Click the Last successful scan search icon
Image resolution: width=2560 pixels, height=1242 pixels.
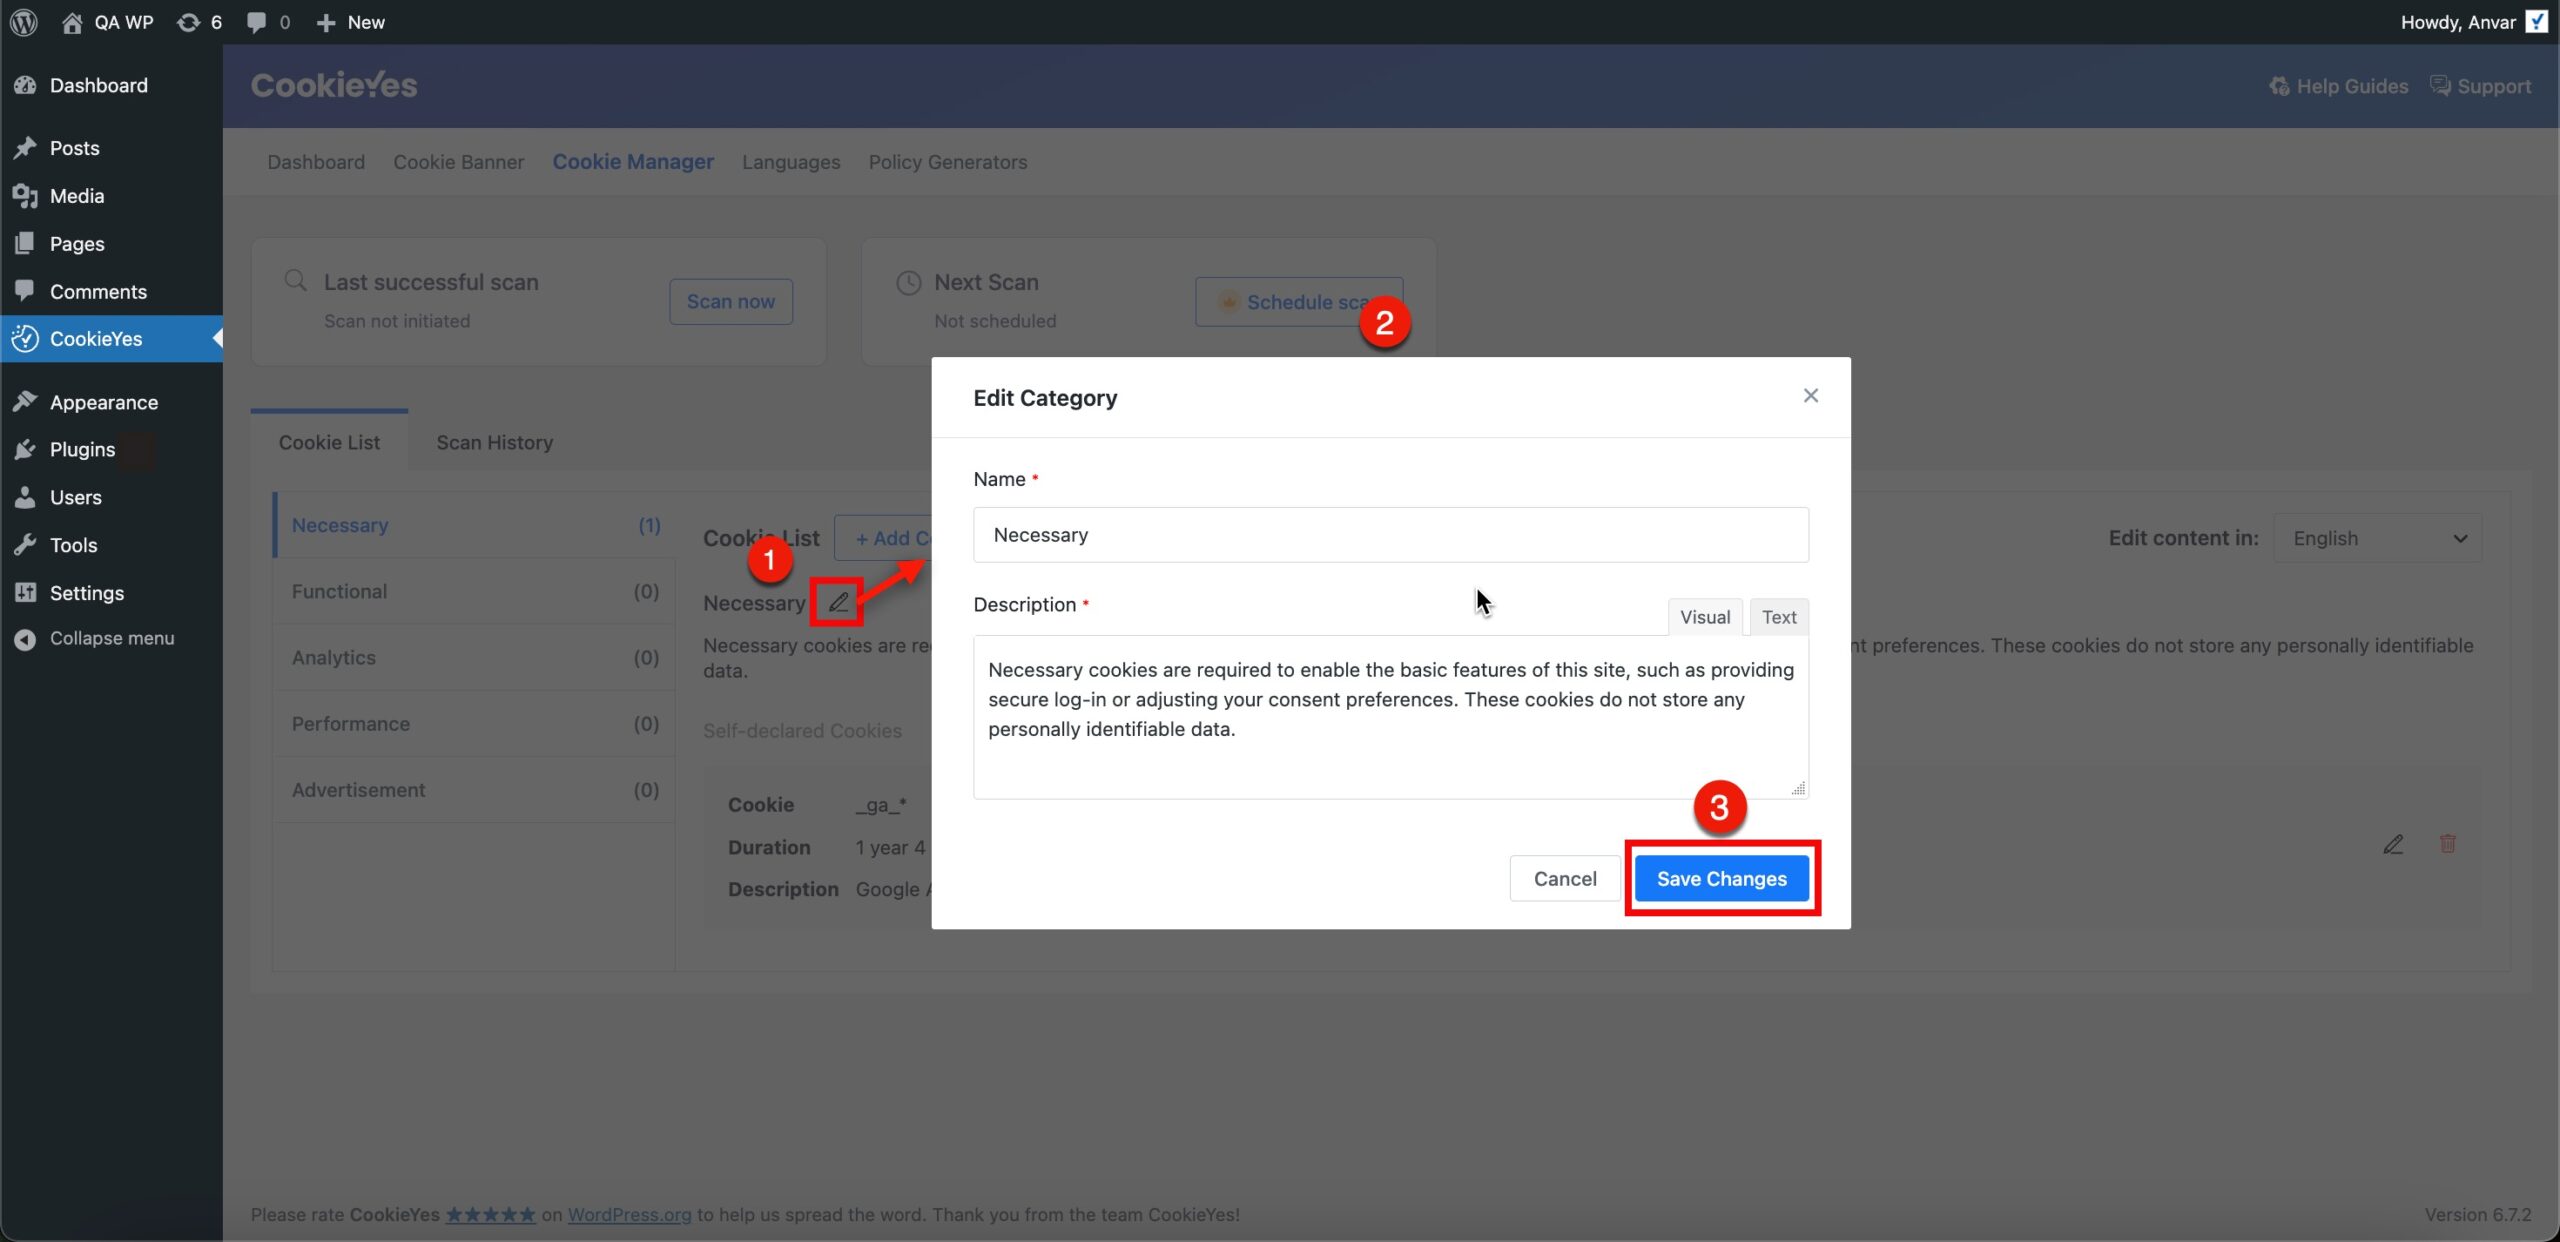(295, 280)
